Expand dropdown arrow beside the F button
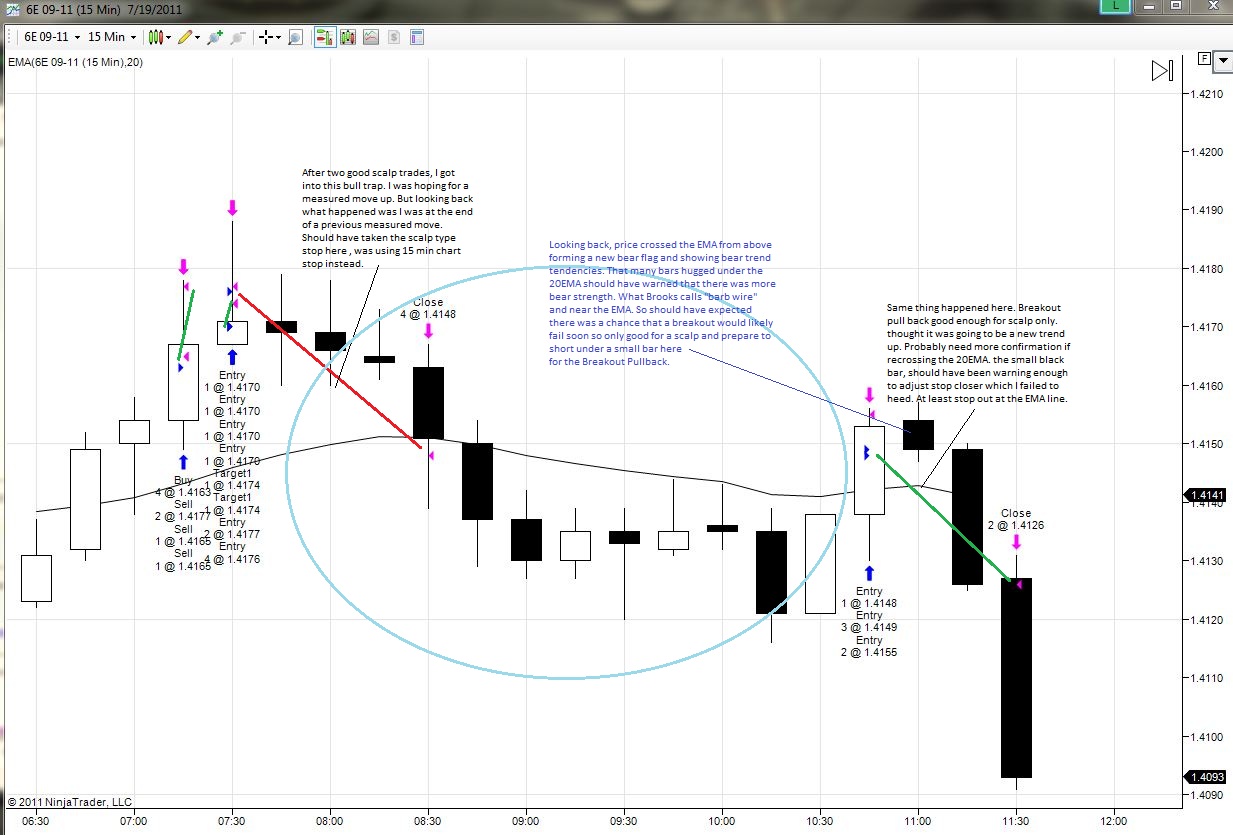1233x835 pixels. [x=1222, y=60]
